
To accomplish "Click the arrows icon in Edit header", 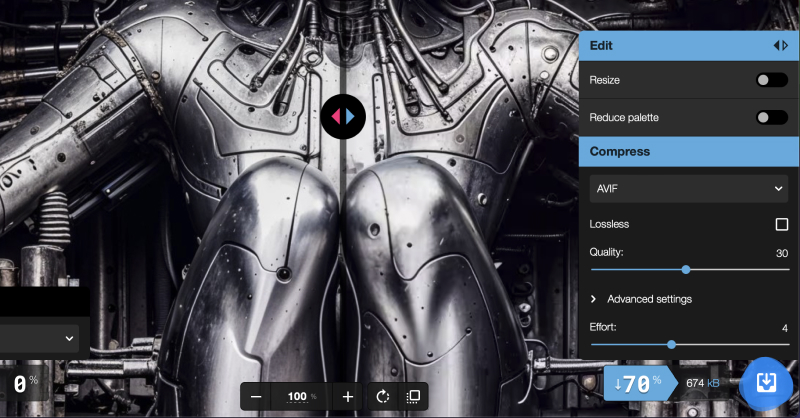I will tap(781, 46).
